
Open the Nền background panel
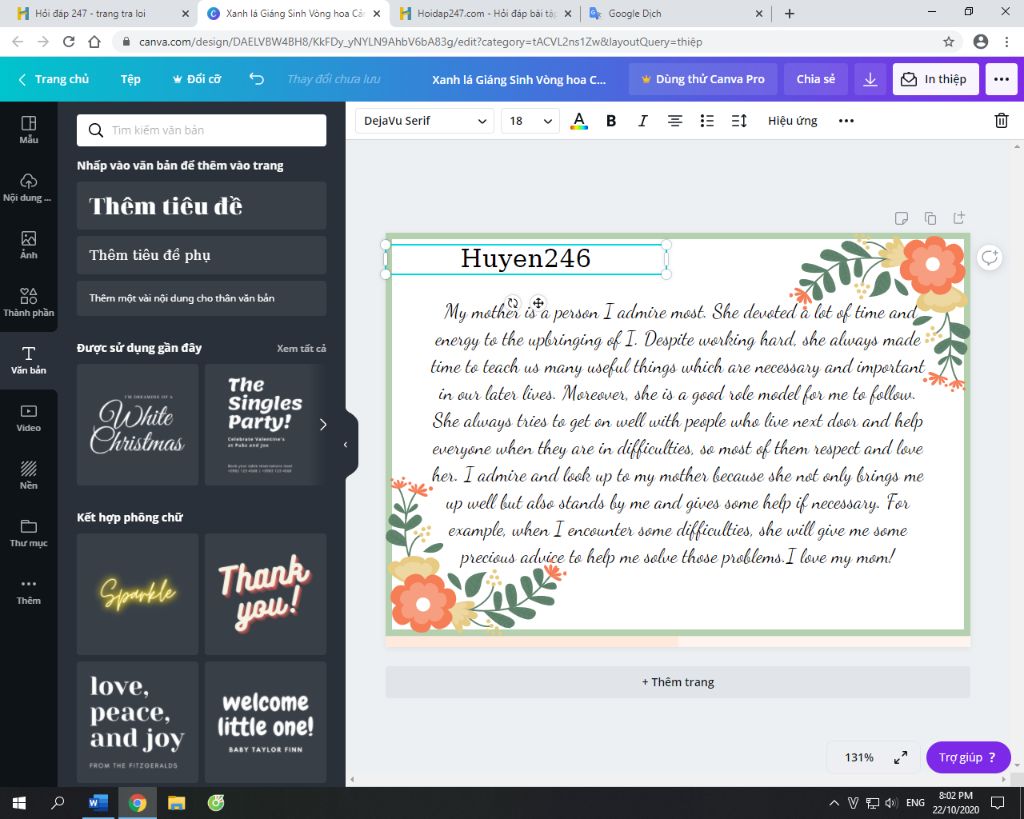pyautogui.click(x=29, y=475)
